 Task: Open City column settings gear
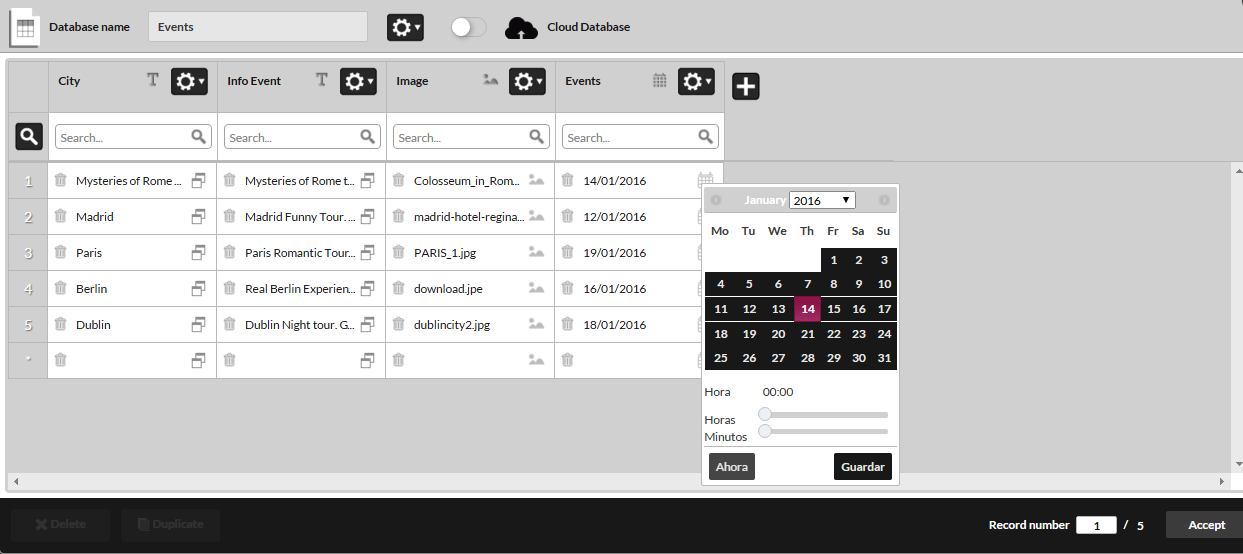[190, 81]
